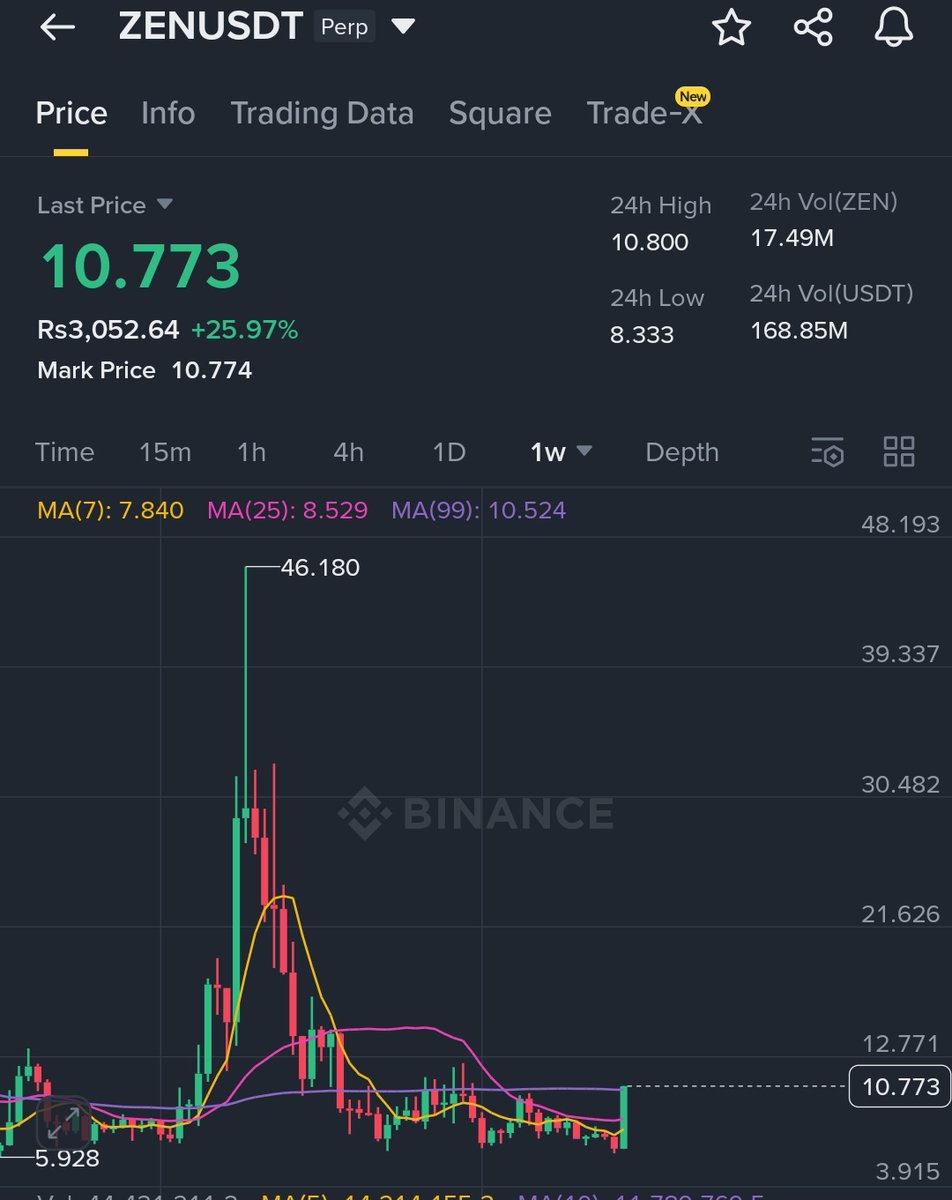Tap the 39.337 price axis label
Image resolution: width=952 pixels, height=1200 pixels.
(x=900, y=654)
